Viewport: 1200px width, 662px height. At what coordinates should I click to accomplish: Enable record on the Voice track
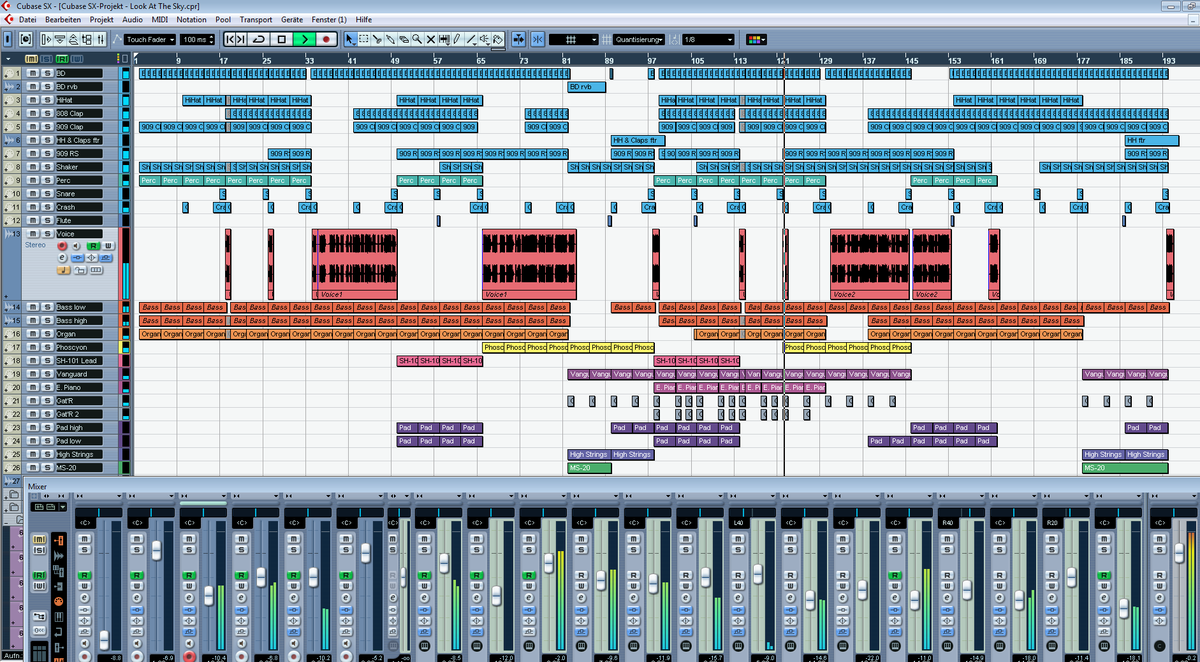62,245
